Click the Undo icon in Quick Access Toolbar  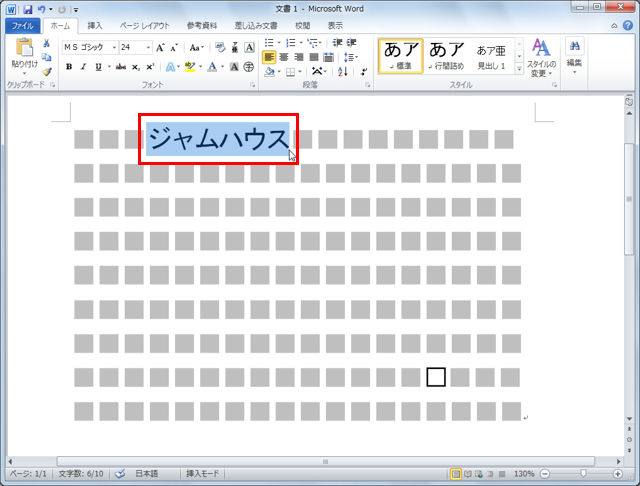(x=42, y=9)
